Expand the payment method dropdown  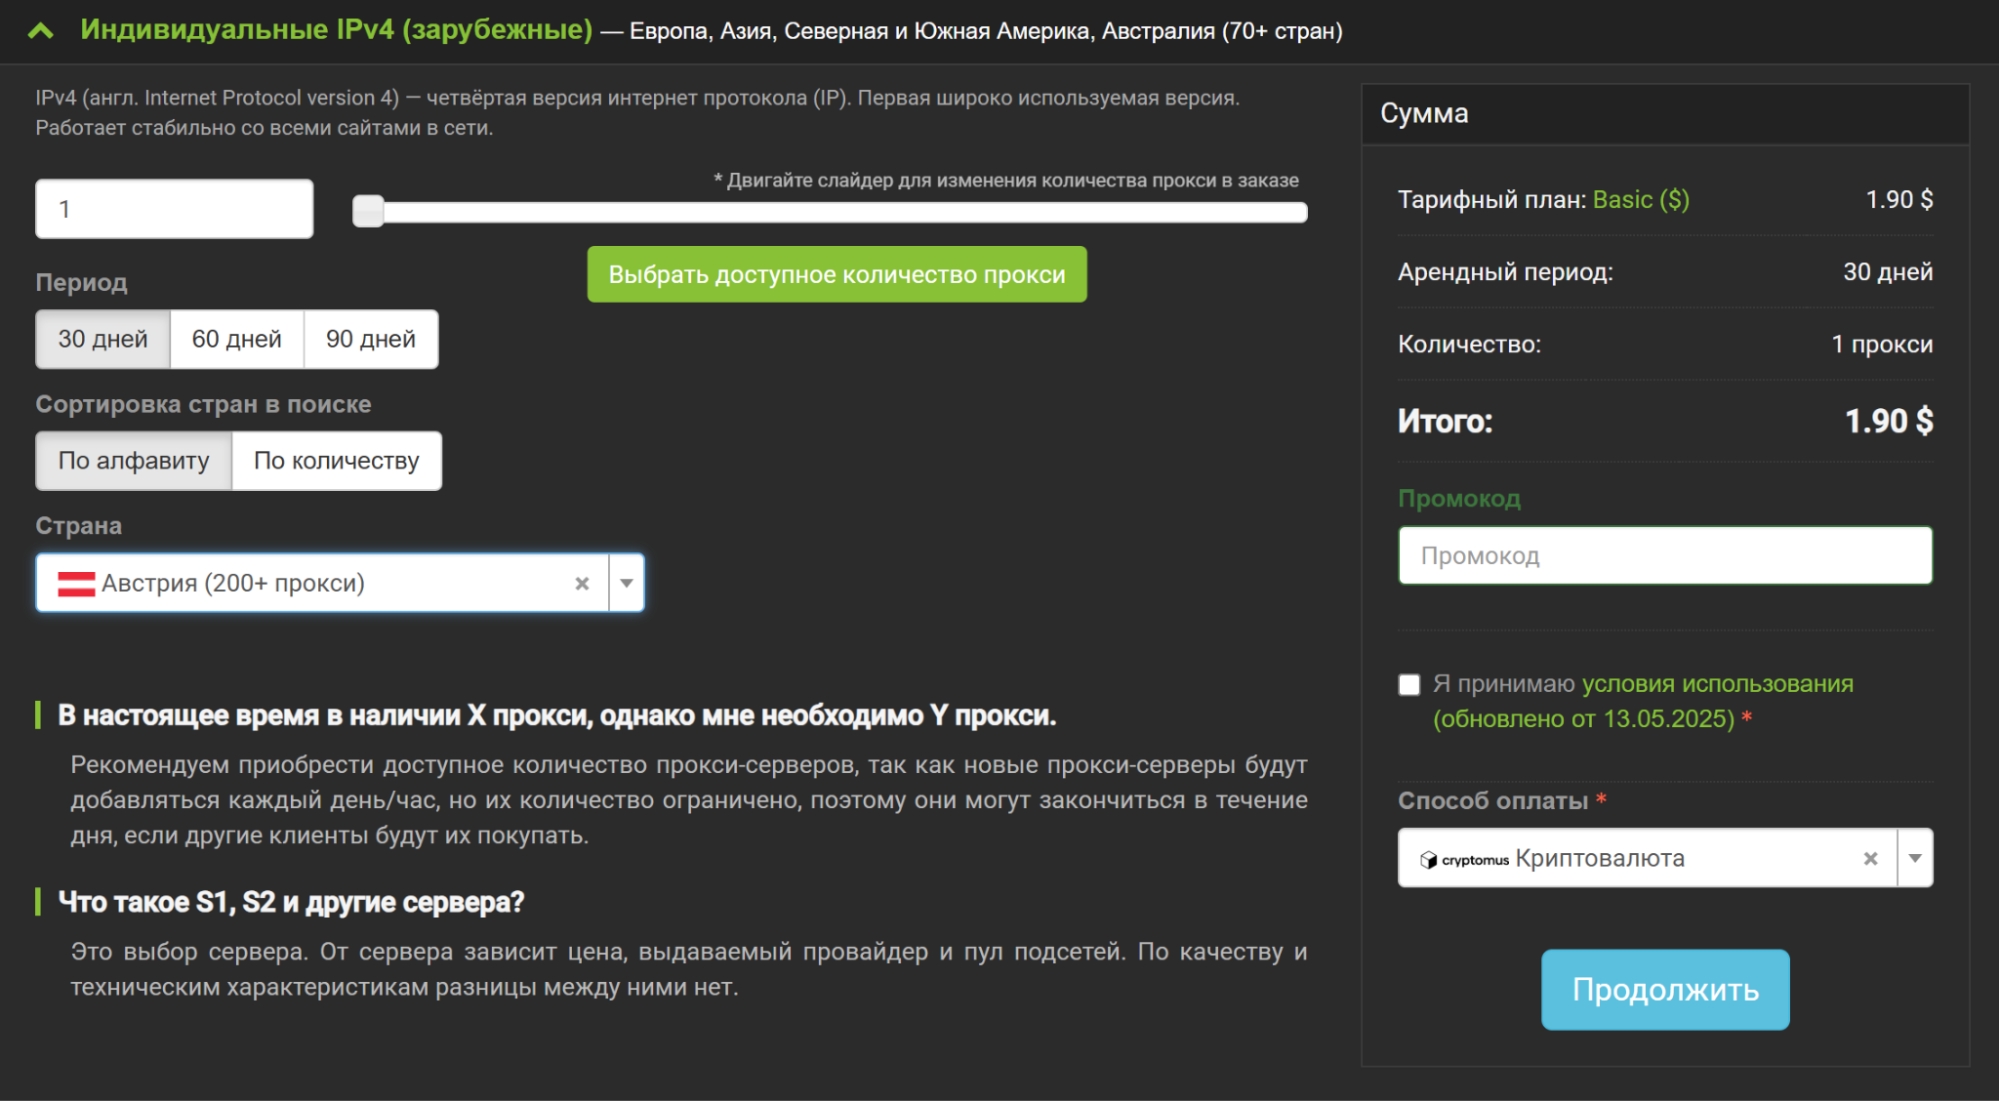pyautogui.click(x=1915, y=857)
